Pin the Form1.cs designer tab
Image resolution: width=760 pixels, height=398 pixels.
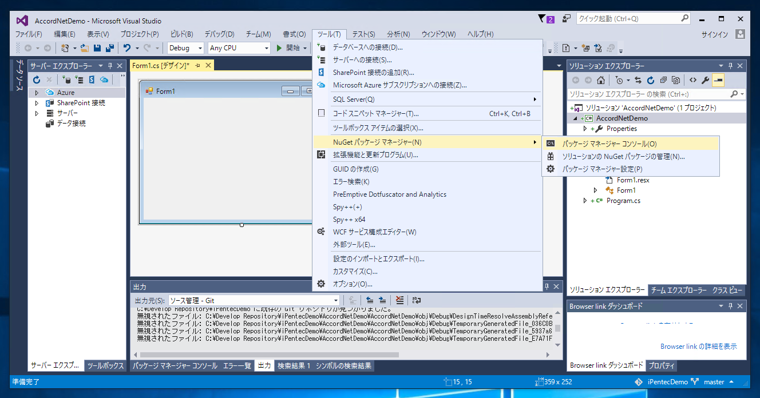click(x=198, y=65)
